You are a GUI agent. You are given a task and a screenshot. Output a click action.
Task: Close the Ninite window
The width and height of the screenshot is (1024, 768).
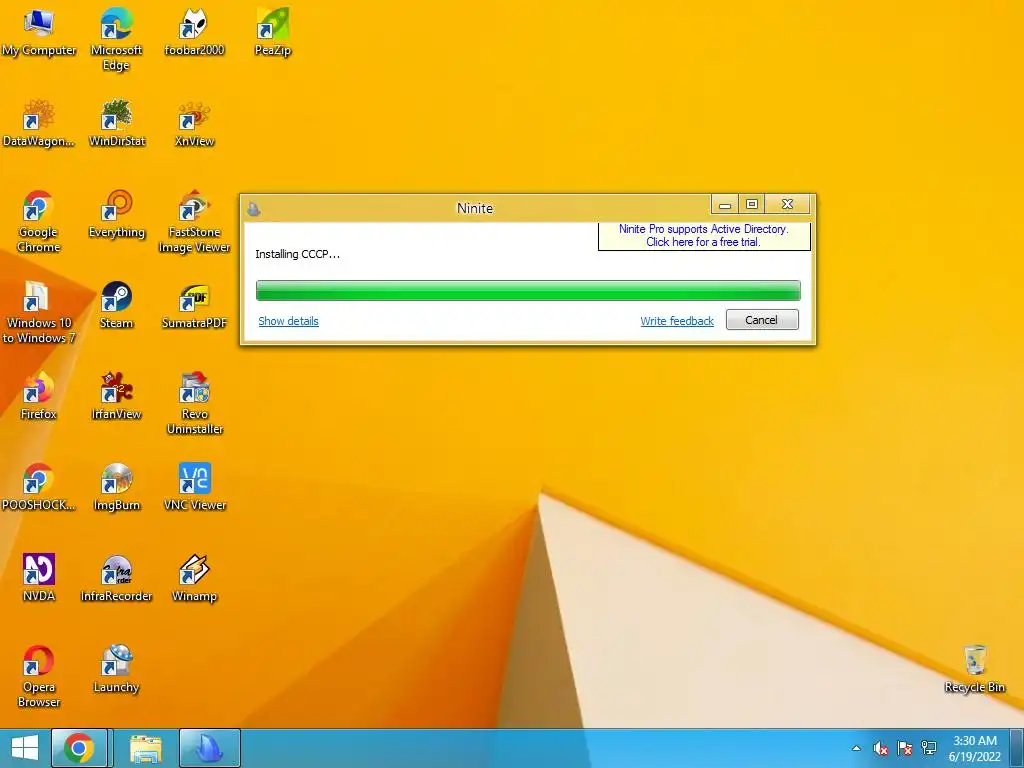coord(788,205)
